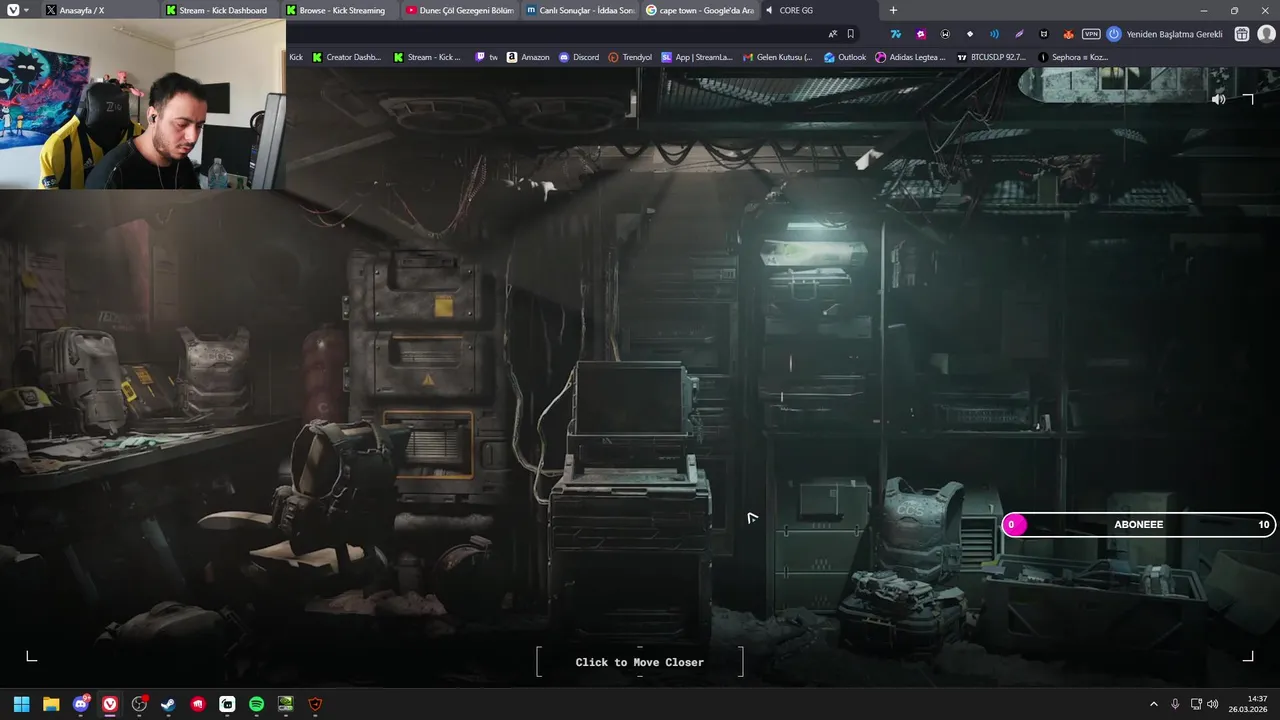Open the Windows Start menu

point(21,704)
